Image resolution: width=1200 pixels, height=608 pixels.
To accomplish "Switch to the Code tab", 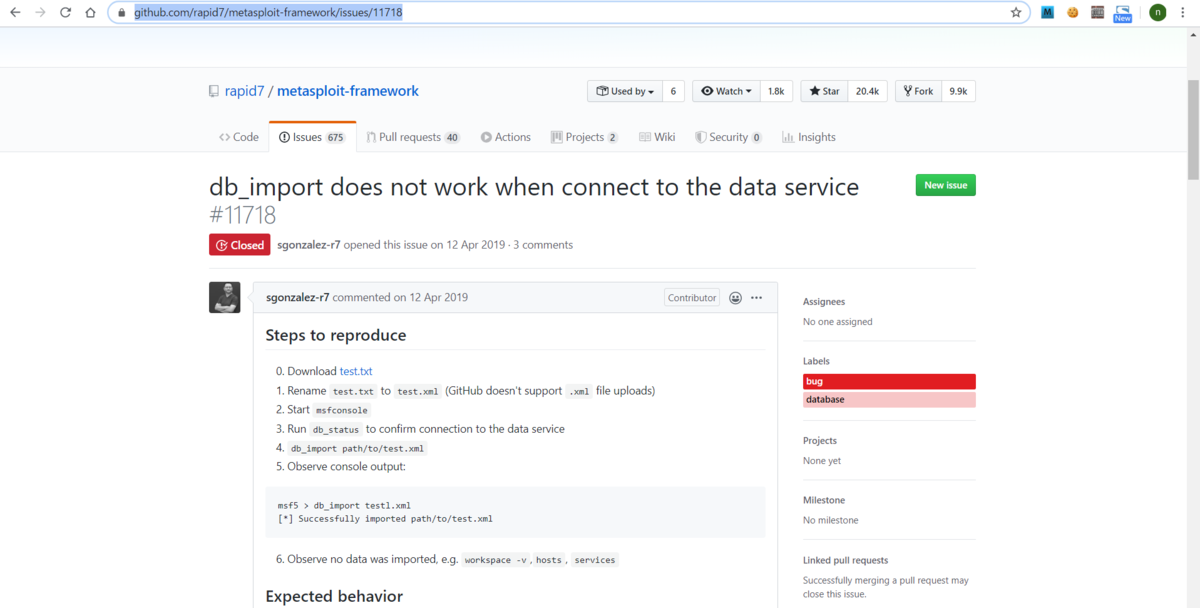I will click(239, 137).
